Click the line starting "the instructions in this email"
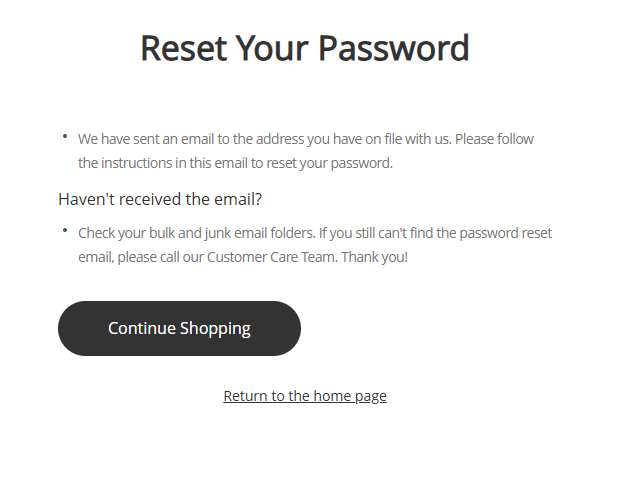This screenshot has width=617, height=477. tap(235, 163)
